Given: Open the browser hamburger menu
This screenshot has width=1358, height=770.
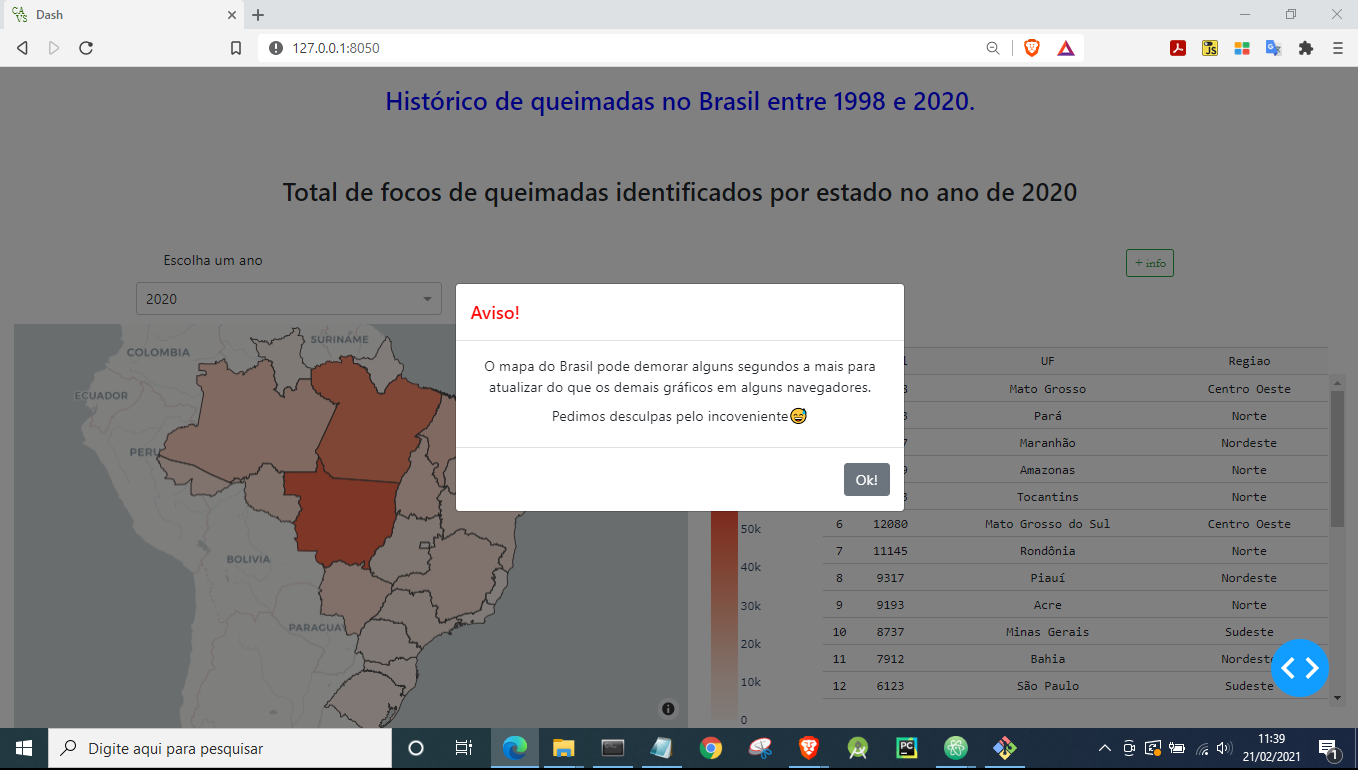Looking at the screenshot, I should coord(1337,47).
